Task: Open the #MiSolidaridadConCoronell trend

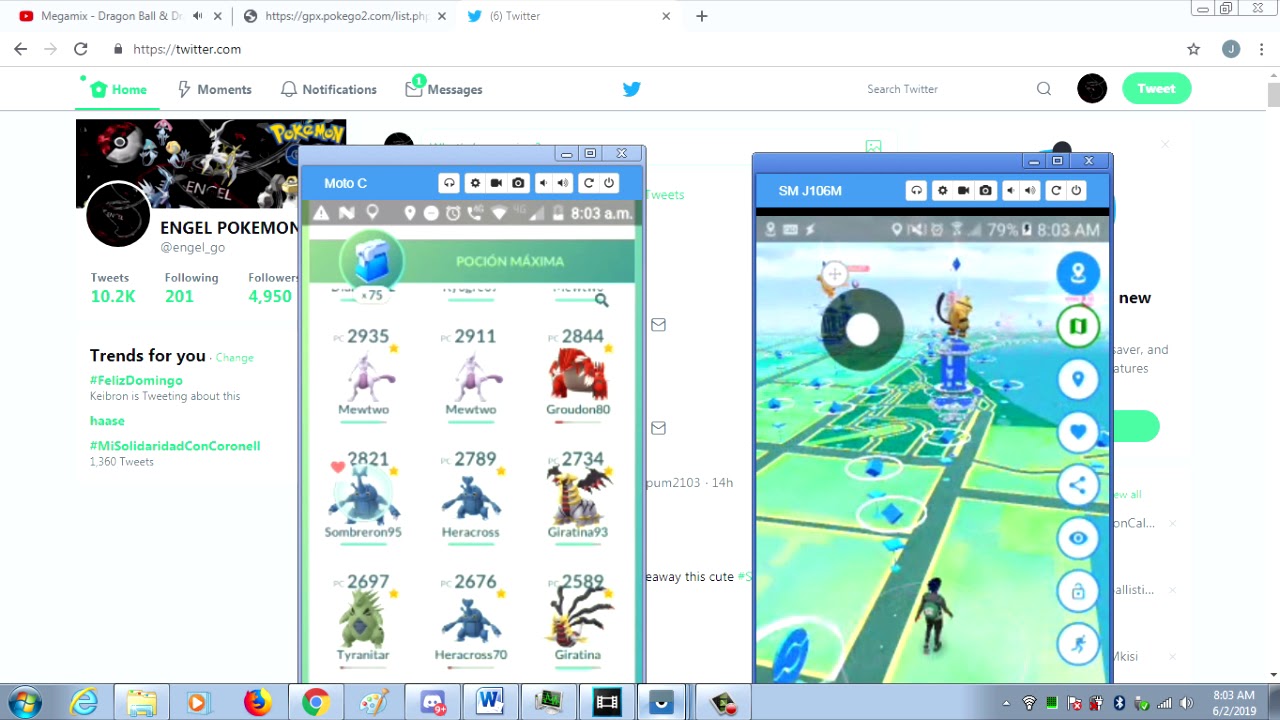Action: 175,446
